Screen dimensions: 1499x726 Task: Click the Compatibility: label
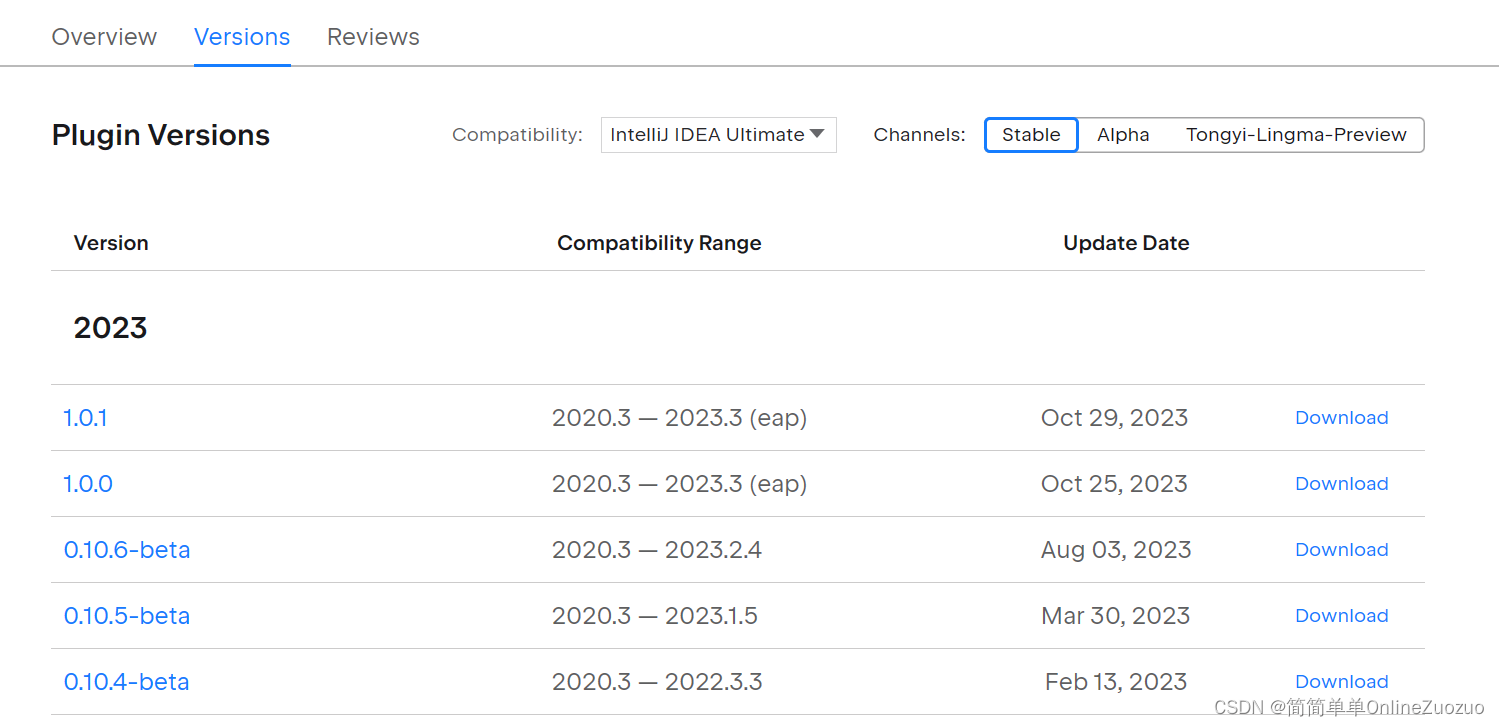click(517, 135)
